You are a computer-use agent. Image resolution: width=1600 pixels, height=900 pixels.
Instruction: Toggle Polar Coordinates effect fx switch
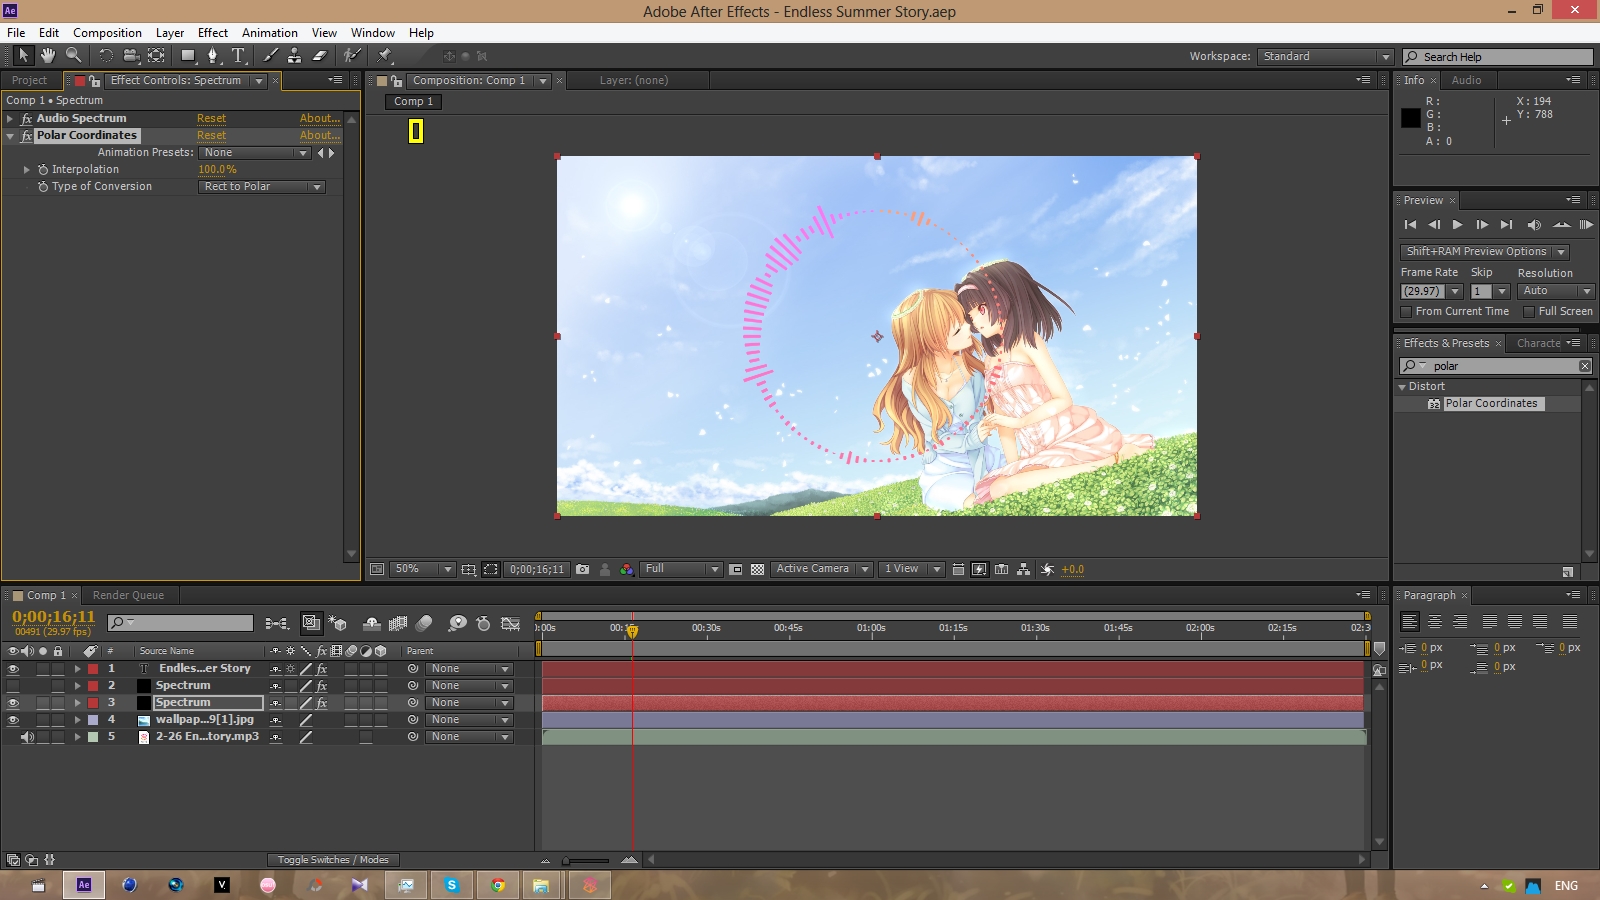pyautogui.click(x=27, y=136)
